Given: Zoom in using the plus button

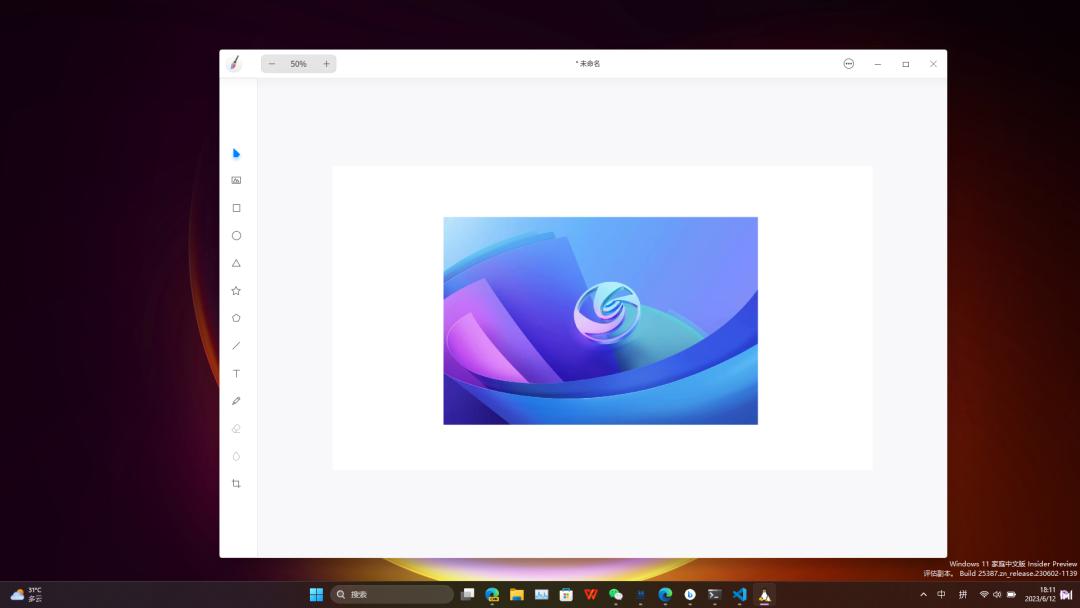Looking at the screenshot, I should click(x=326, y=63).
